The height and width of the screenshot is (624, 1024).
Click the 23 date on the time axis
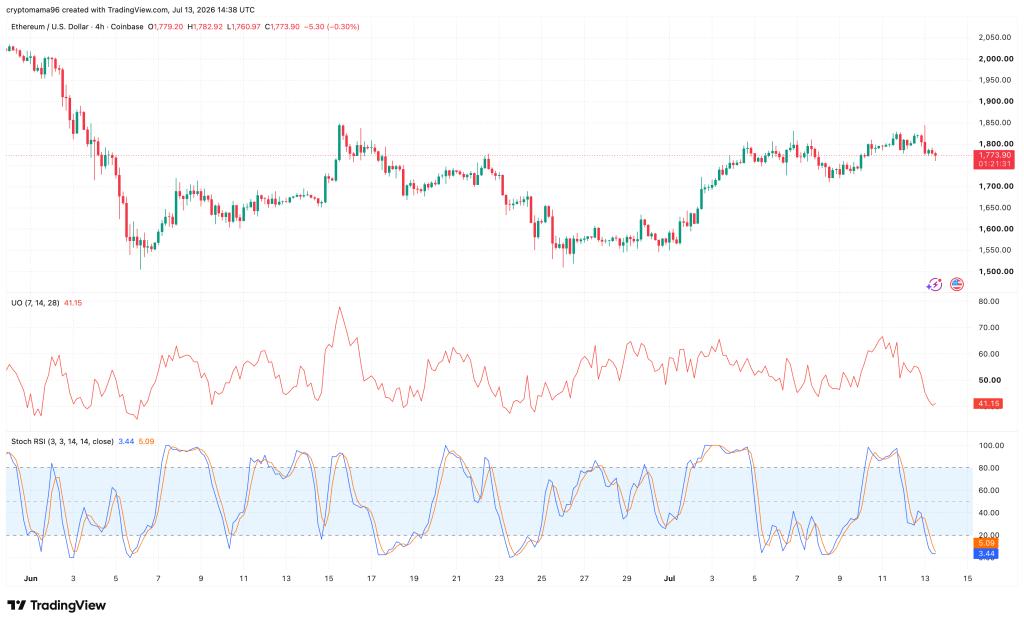pyautogui.click(x=499, y=578)
